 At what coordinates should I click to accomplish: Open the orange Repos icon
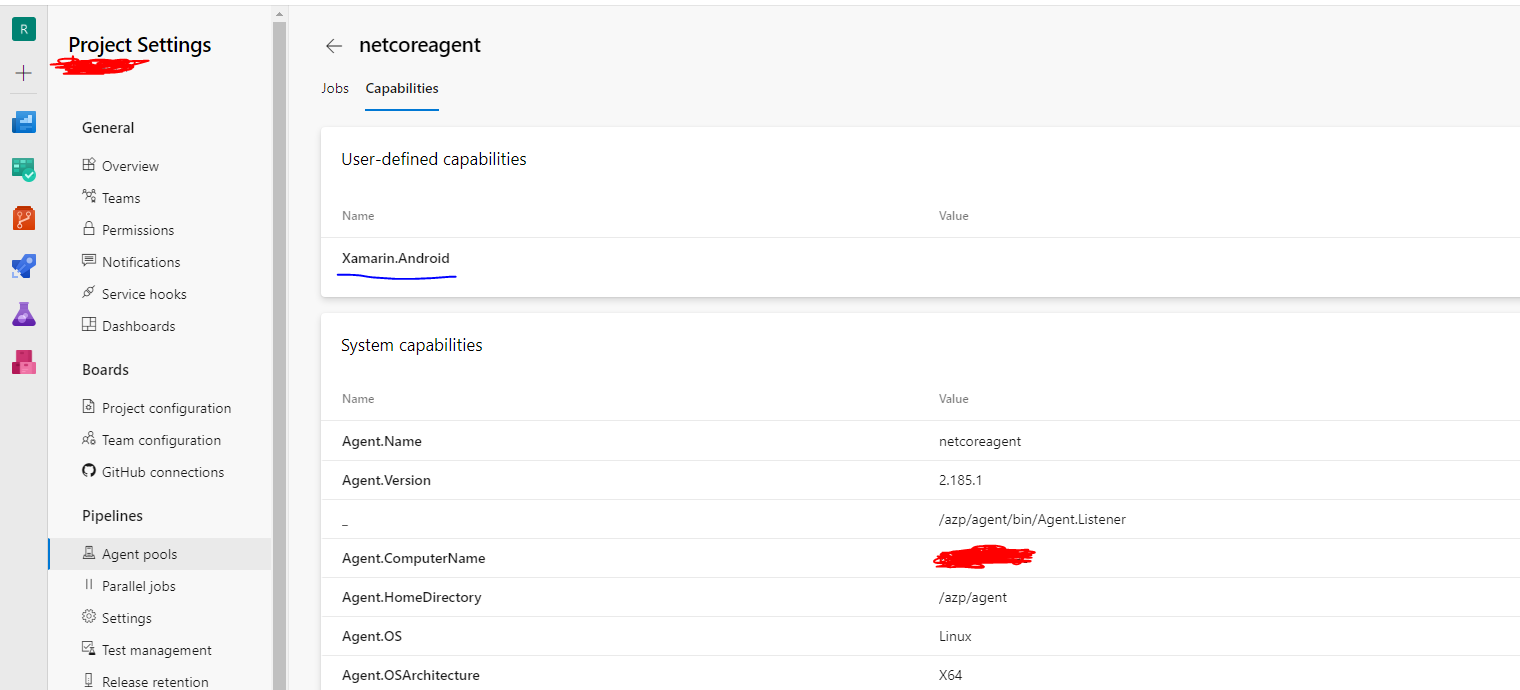tap(24, 217)
